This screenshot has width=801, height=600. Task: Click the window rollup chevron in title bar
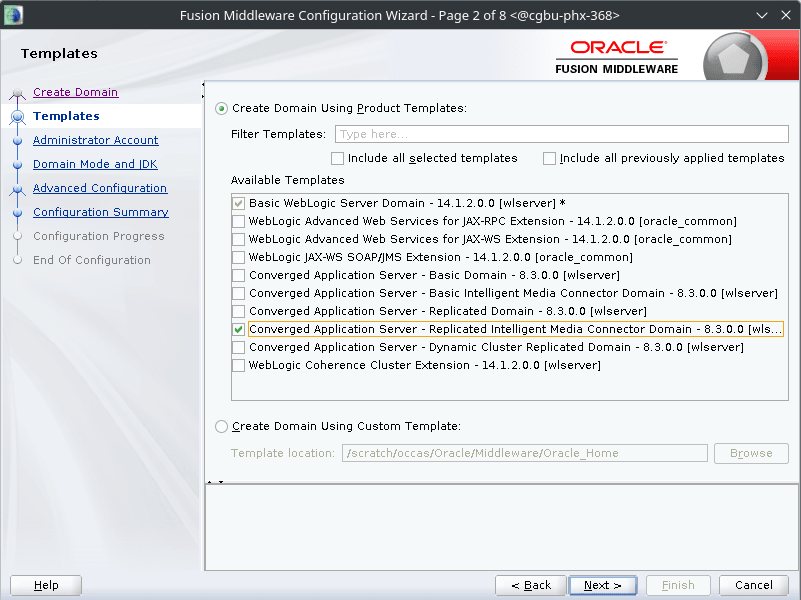coord(762,15)
